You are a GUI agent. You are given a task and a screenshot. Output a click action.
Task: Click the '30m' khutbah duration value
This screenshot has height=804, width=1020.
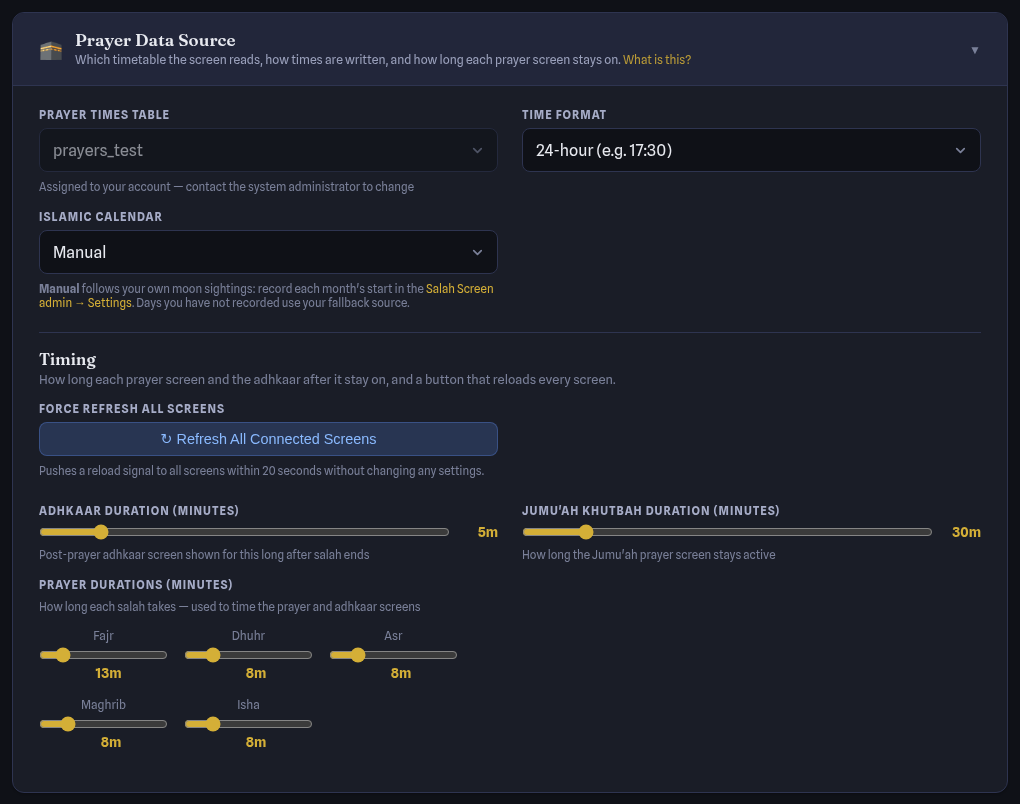tap(966, 532)
